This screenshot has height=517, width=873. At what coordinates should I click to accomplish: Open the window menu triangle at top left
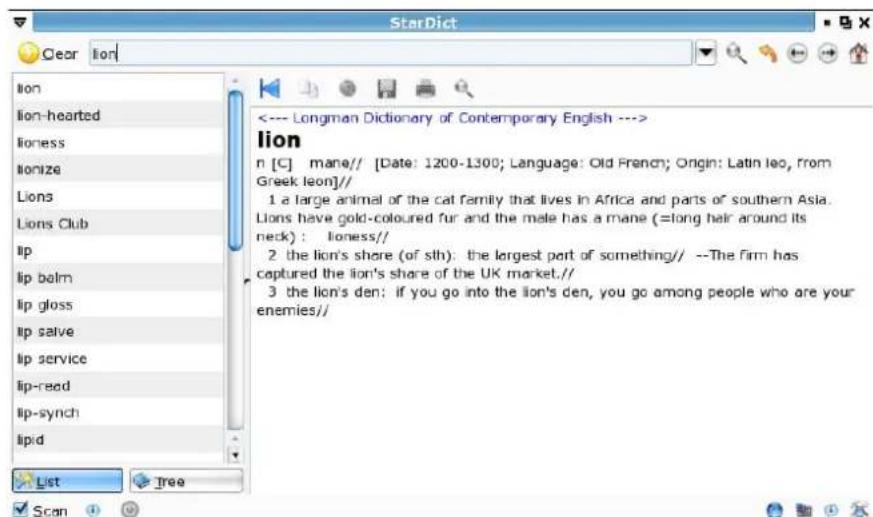19,22
